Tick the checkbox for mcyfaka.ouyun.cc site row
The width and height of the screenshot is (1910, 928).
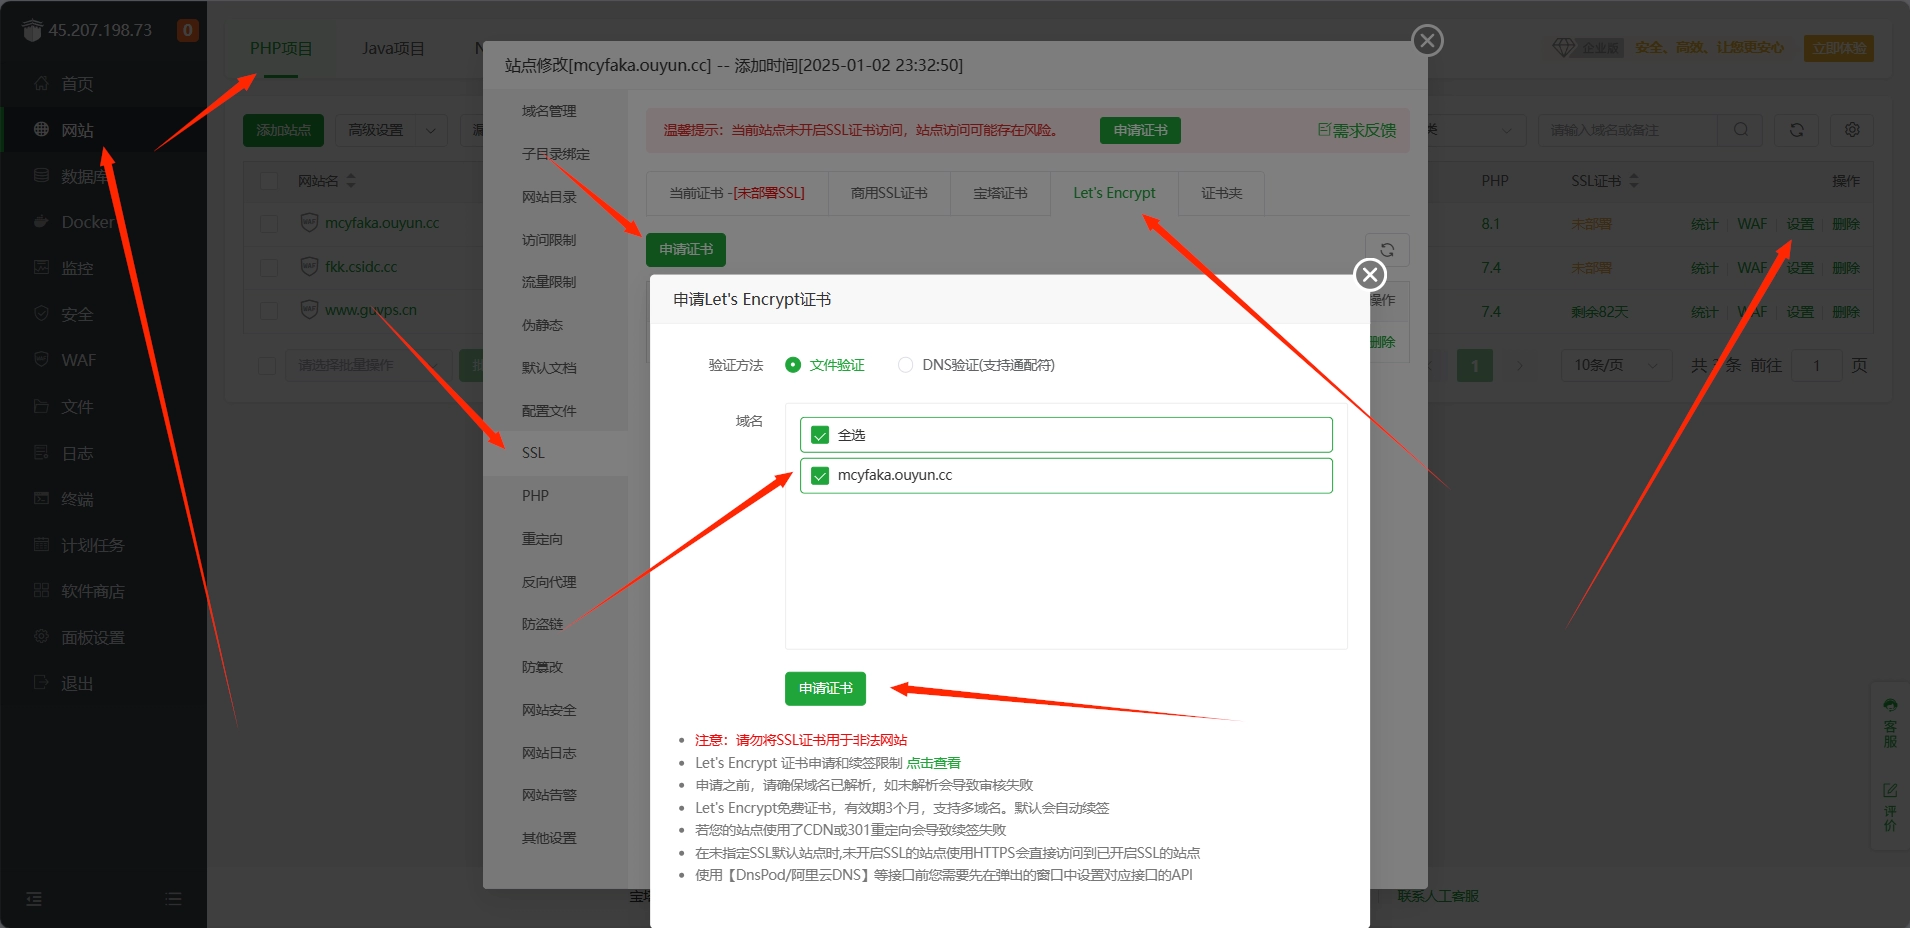pos(268,223)
